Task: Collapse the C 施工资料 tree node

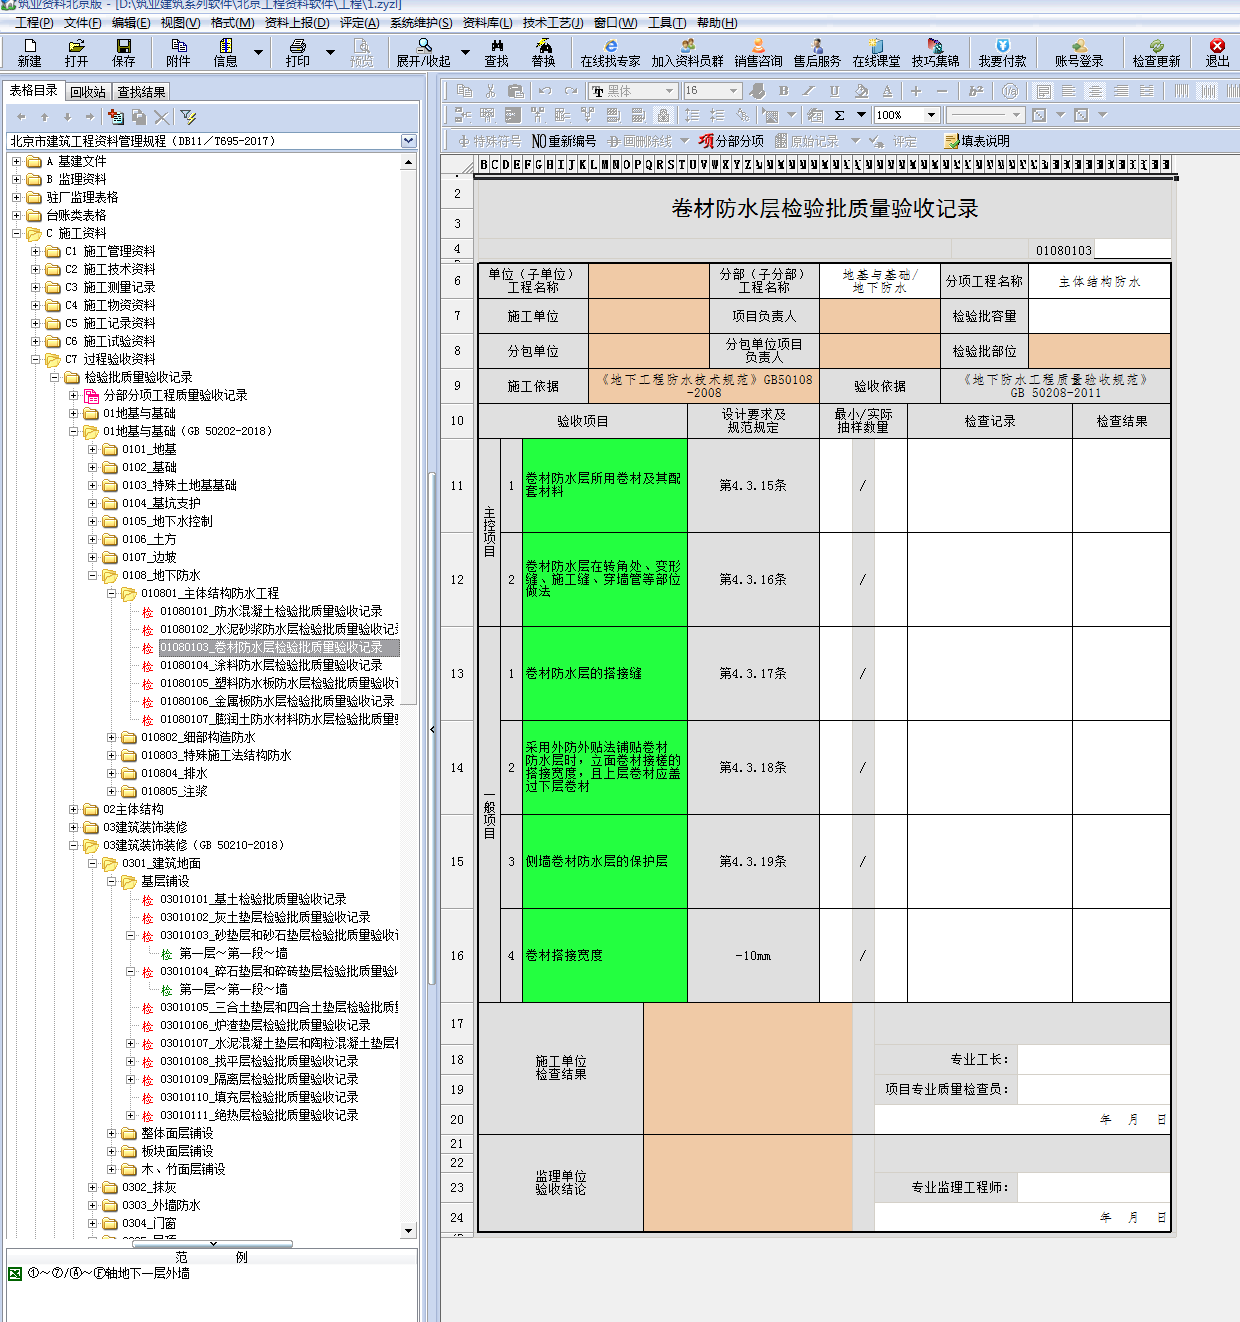Action: [x=16, y=234]
